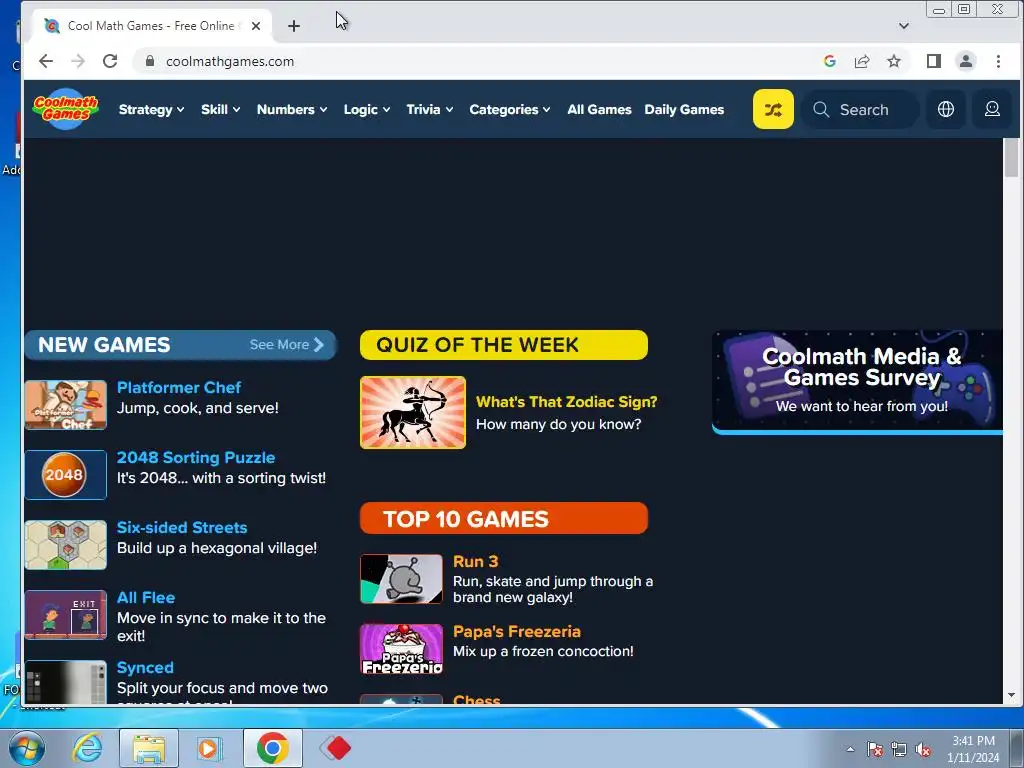
Task: Expand the Categories menu
Action: [509, 110]
